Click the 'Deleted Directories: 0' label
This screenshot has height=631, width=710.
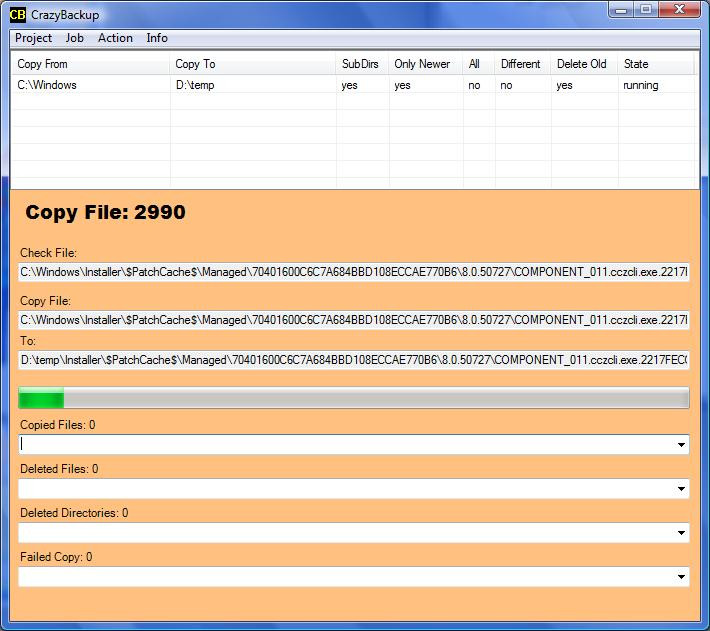(x=74, y=512)
